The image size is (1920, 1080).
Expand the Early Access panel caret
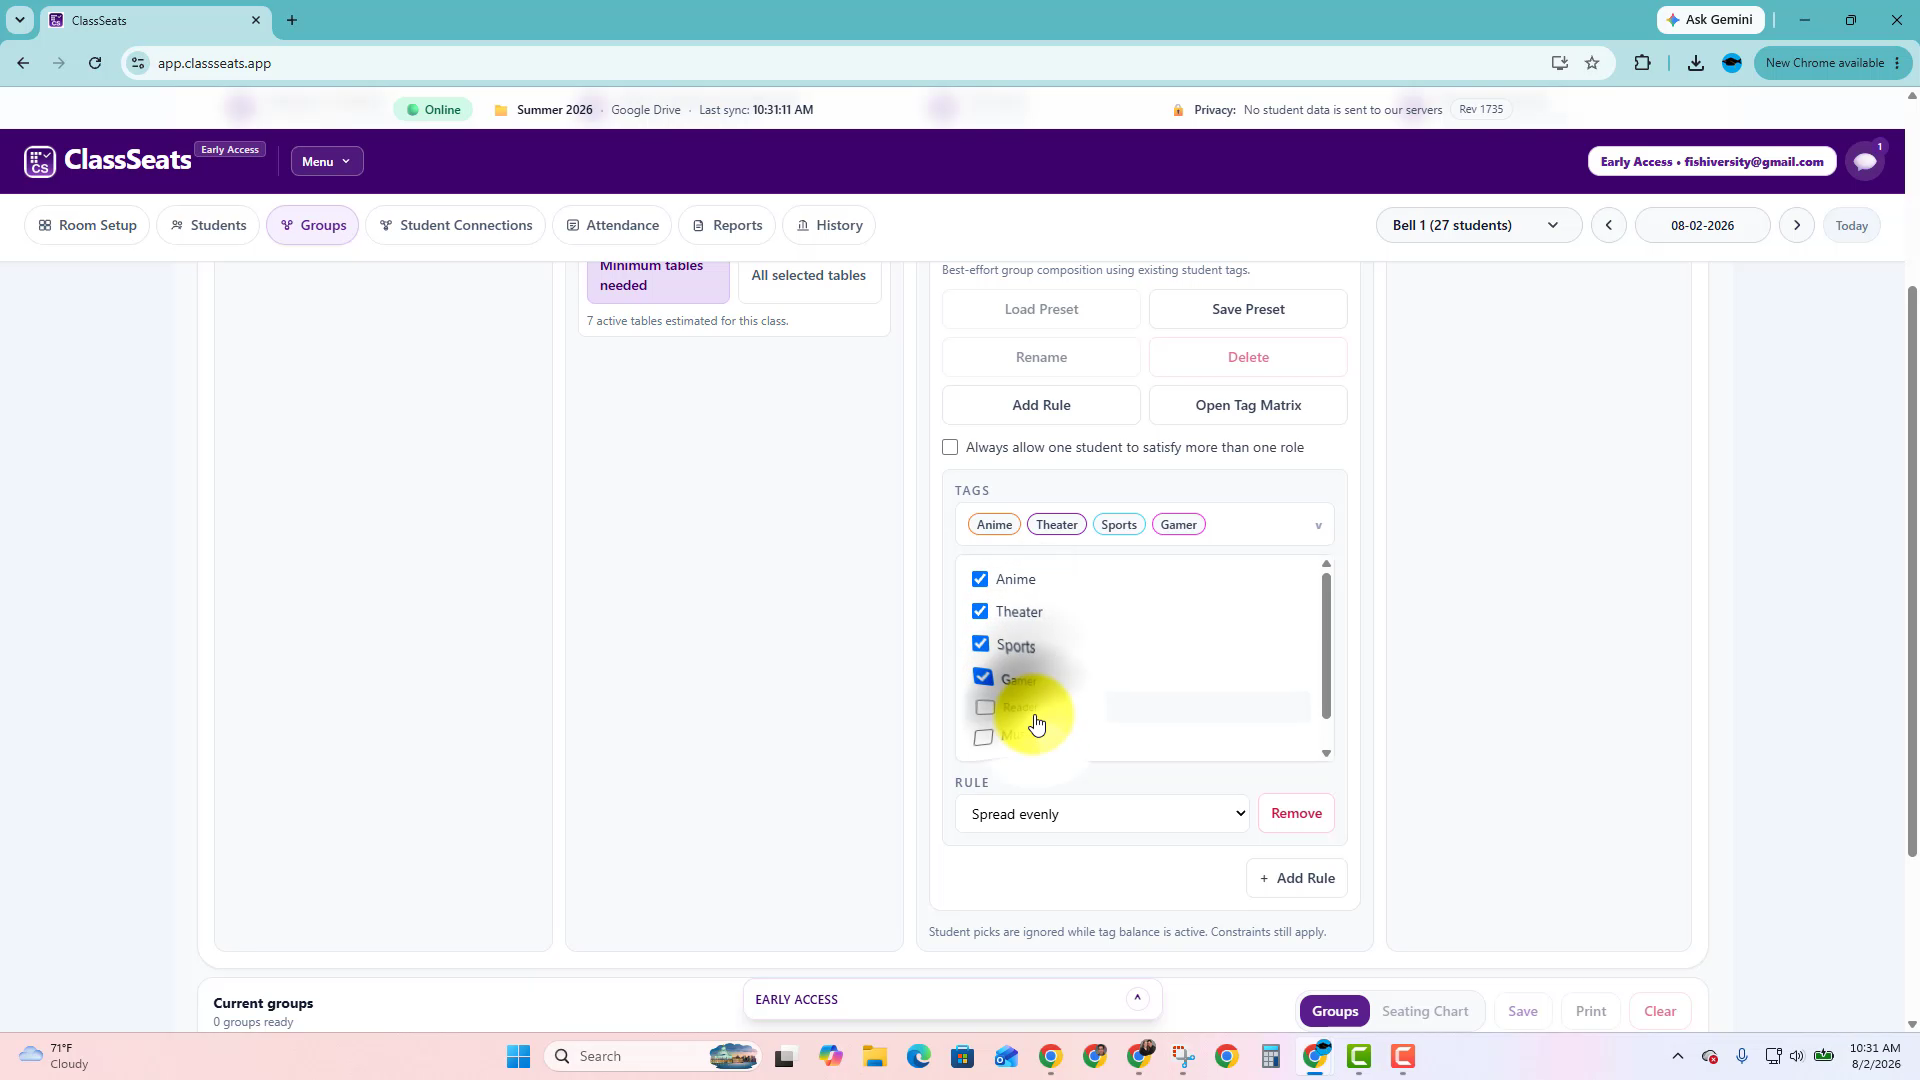(x=1137, y=998)
